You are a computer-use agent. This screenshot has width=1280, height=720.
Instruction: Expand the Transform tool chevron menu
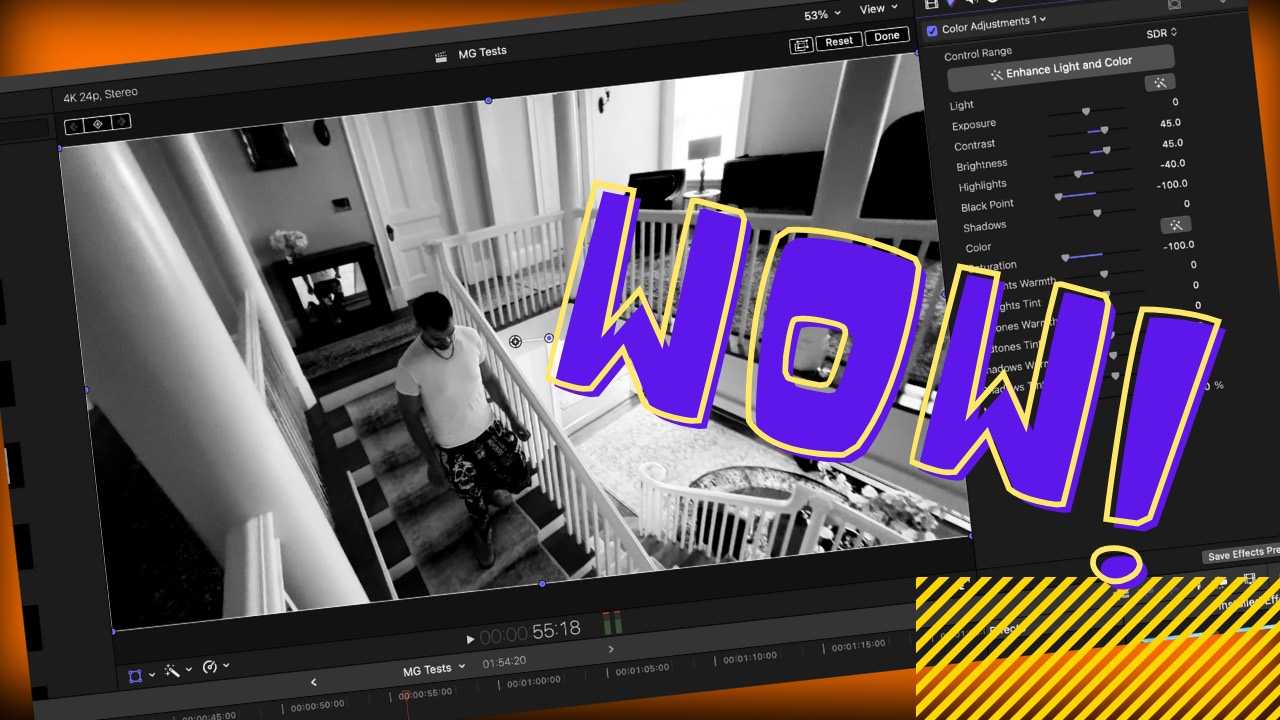[x=152, y=674]
